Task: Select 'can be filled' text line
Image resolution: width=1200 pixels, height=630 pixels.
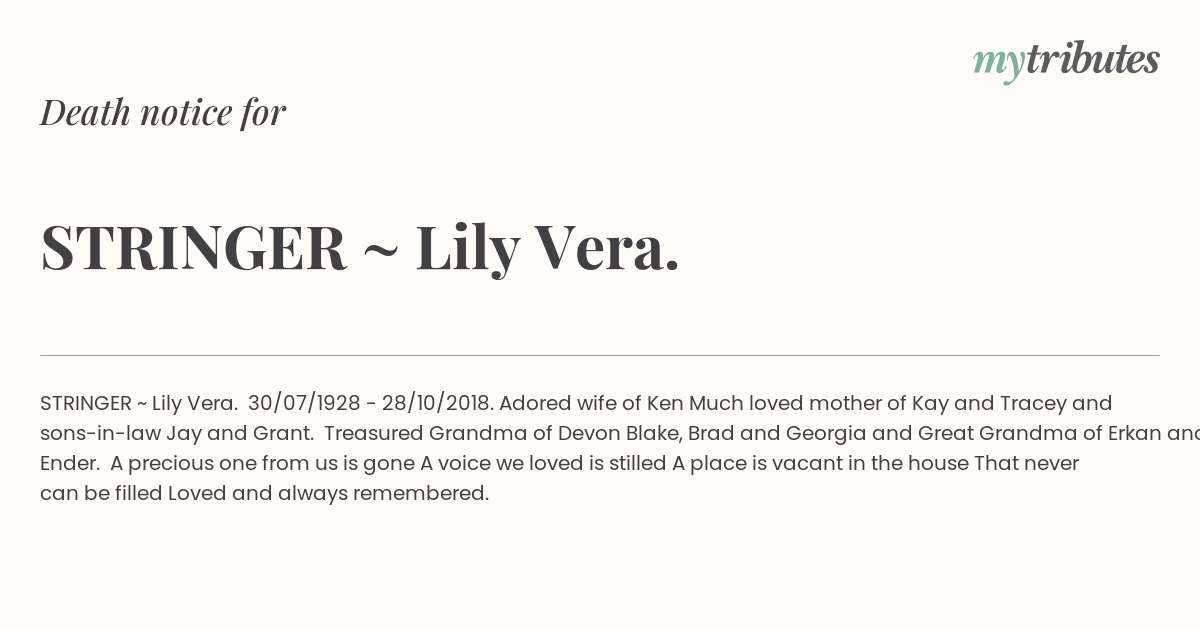Action: 101,493
